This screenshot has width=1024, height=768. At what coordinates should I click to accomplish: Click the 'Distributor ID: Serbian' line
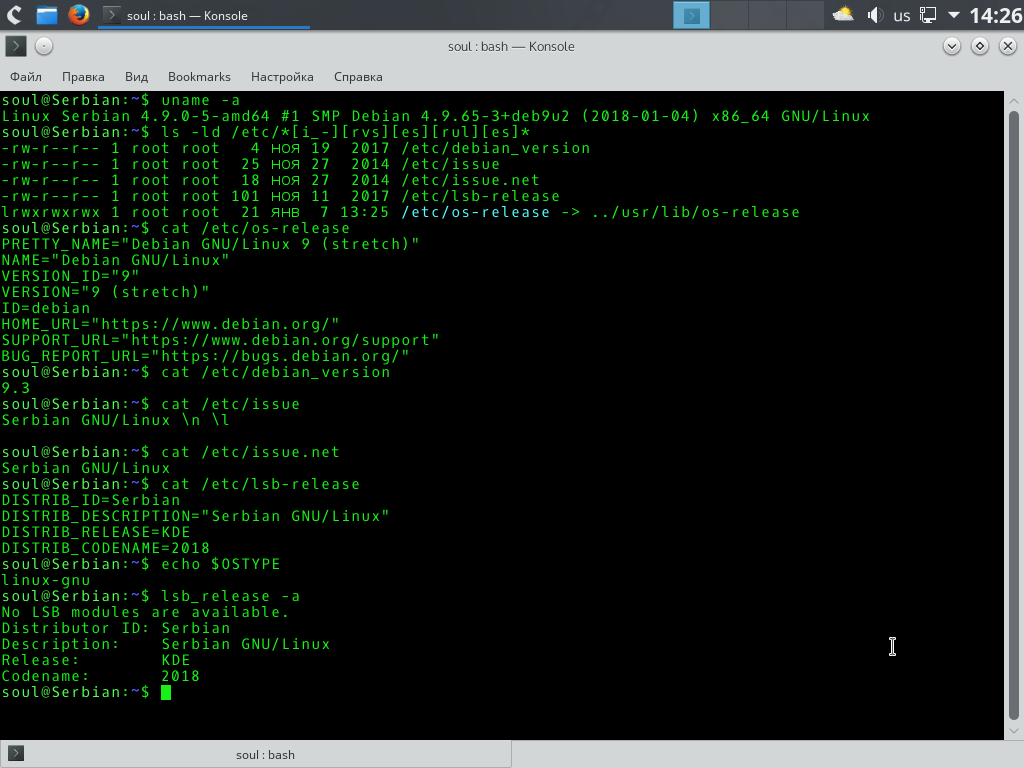pyautogui.click(x=116, y=628)
